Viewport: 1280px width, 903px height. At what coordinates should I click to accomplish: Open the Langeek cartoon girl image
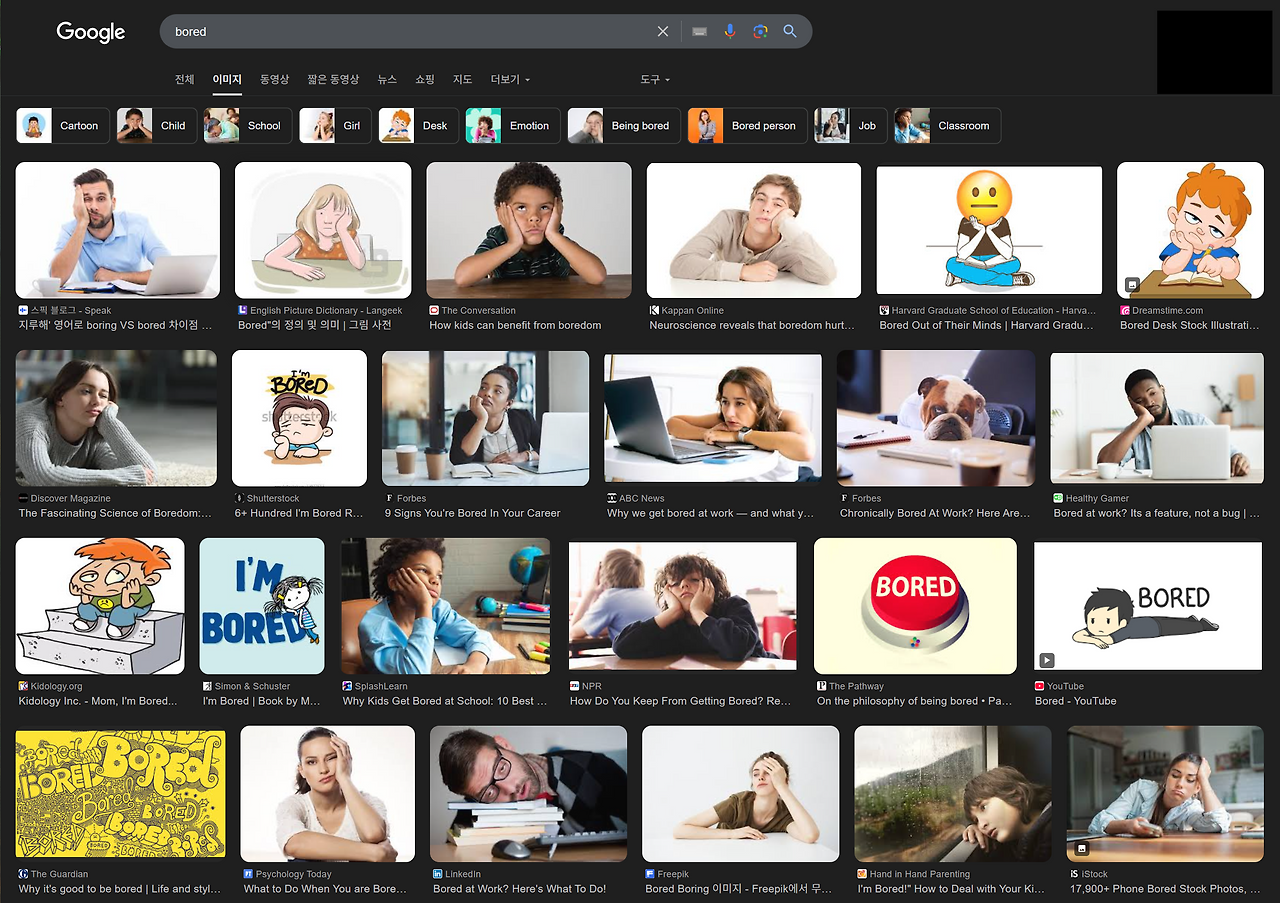click(323, 230)
